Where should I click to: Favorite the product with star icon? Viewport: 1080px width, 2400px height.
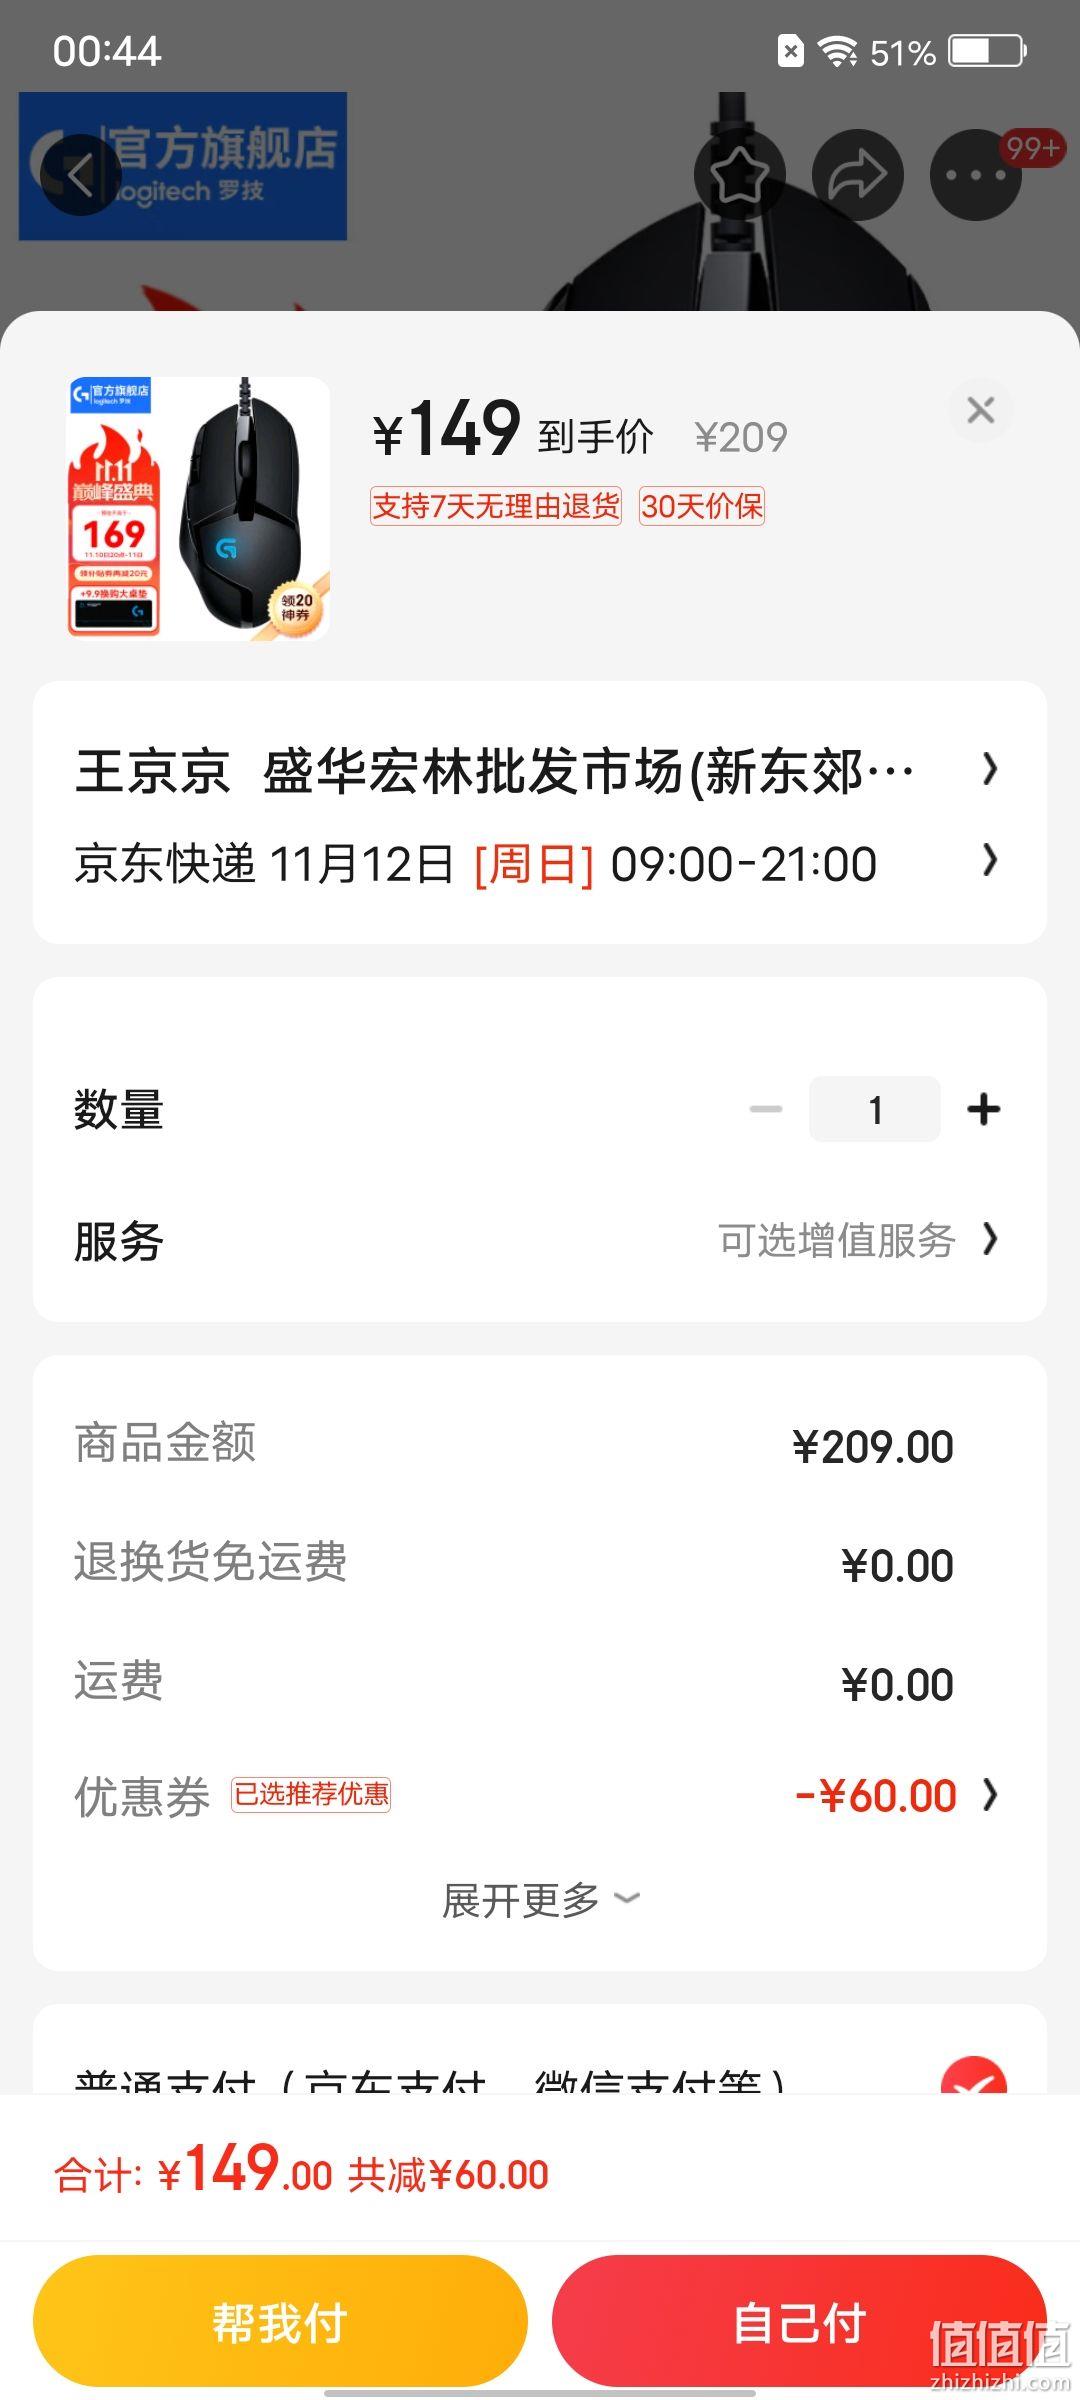click(740, 174)
